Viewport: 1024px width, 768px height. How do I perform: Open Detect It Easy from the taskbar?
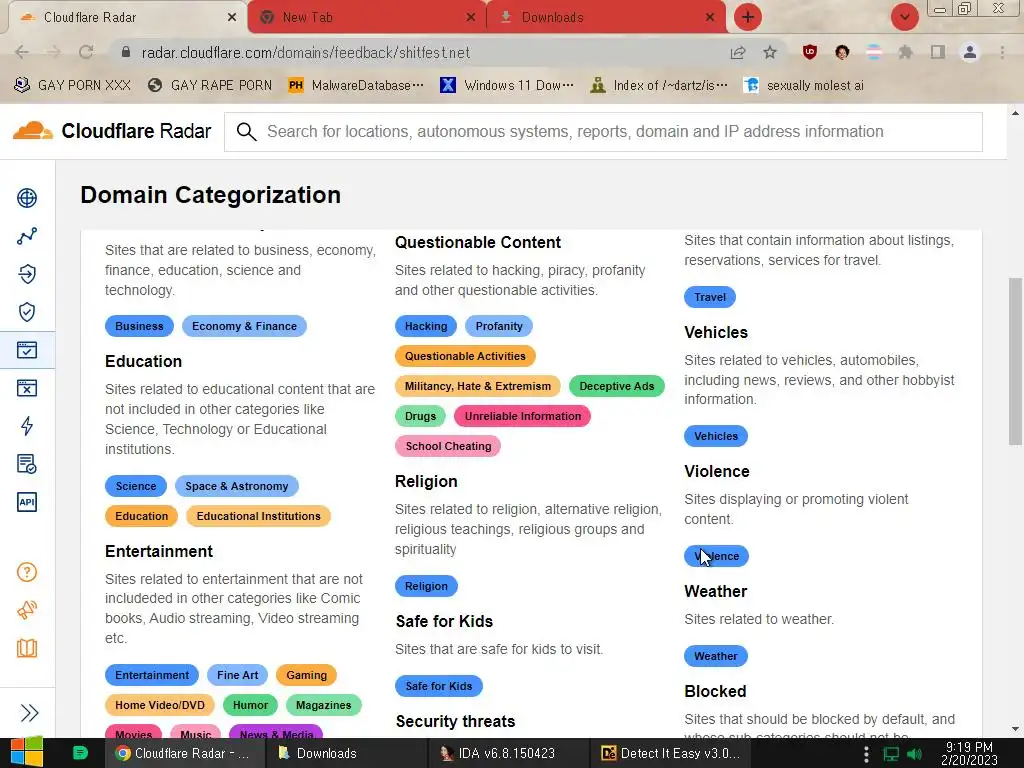coord(671,753)
